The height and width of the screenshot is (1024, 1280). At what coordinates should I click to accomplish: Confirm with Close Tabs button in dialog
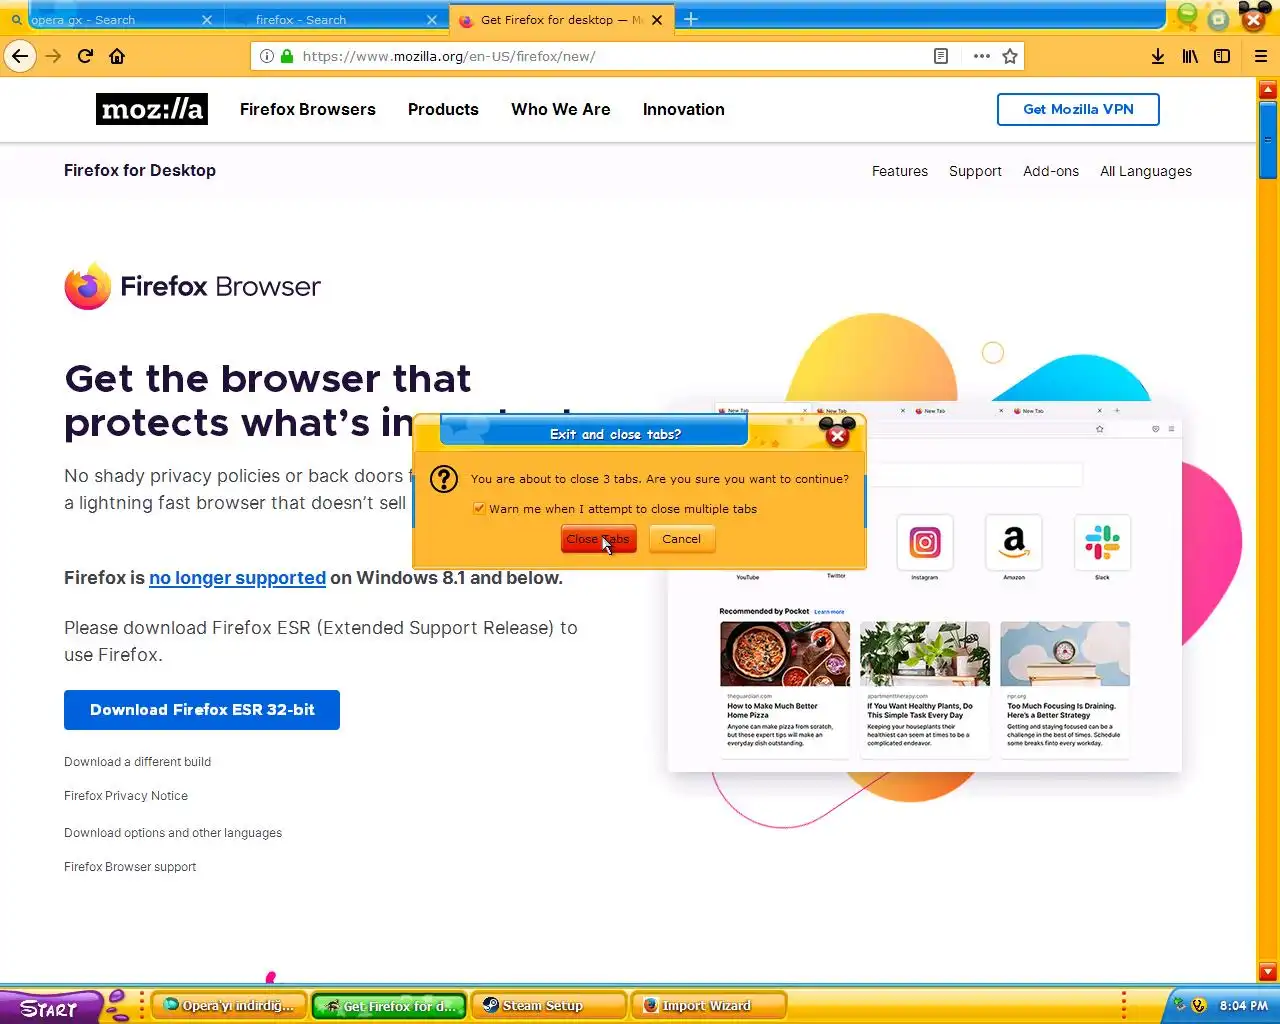(598, 539)
